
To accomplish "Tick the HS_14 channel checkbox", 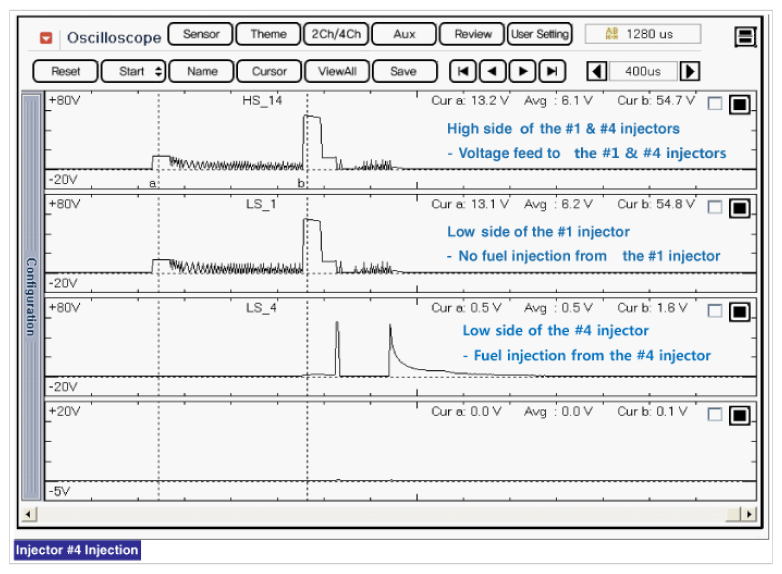I will click(x=714, y=104).
